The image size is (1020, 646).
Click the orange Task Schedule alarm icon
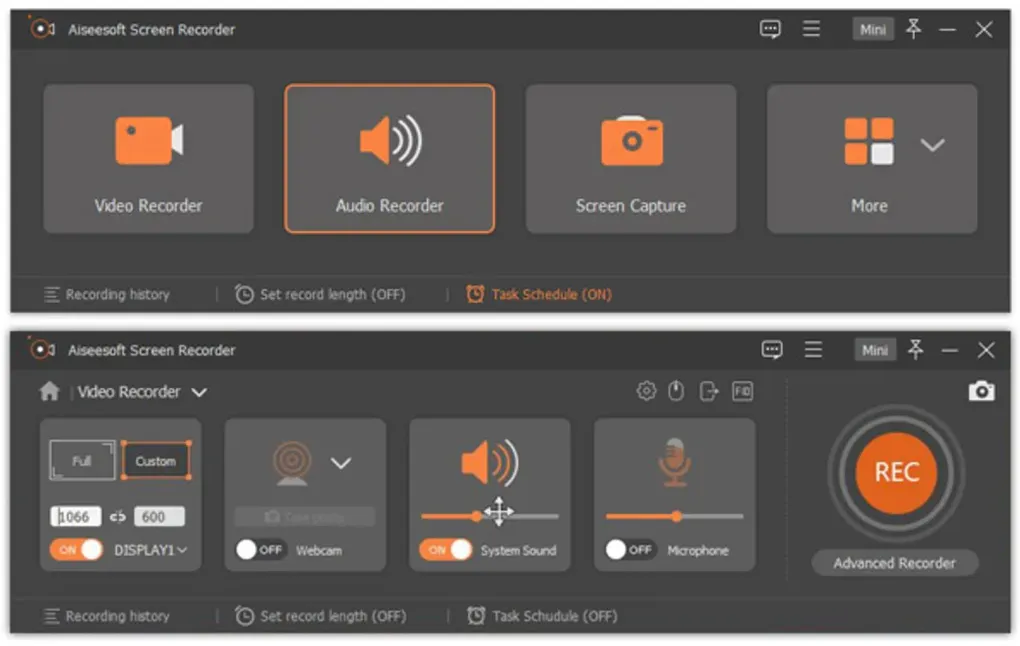475,294
